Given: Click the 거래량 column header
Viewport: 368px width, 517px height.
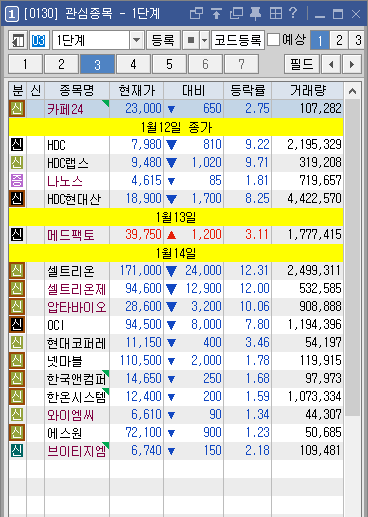Looking at the screenshot, I should click(x=307, y=90).
